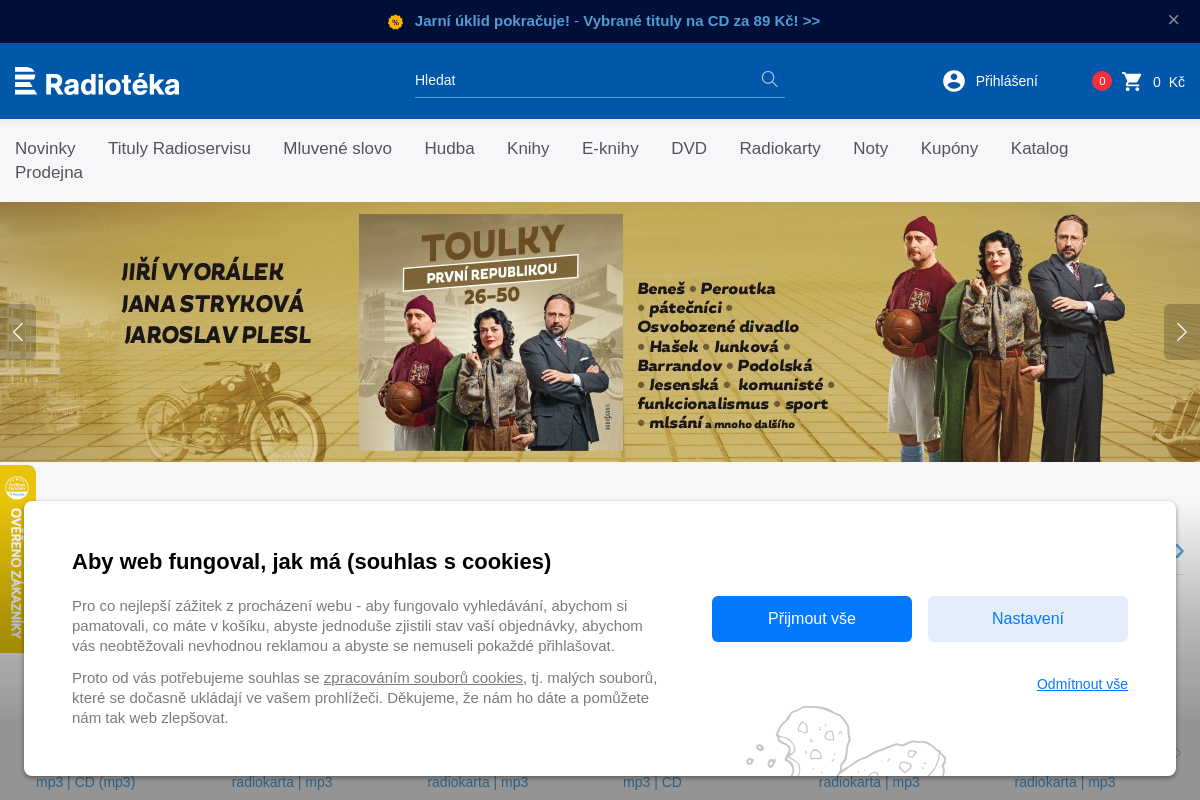This screenshot has width=1200, height=800.
Task: Go to the Radiokarty section
Action: [779, 149]
